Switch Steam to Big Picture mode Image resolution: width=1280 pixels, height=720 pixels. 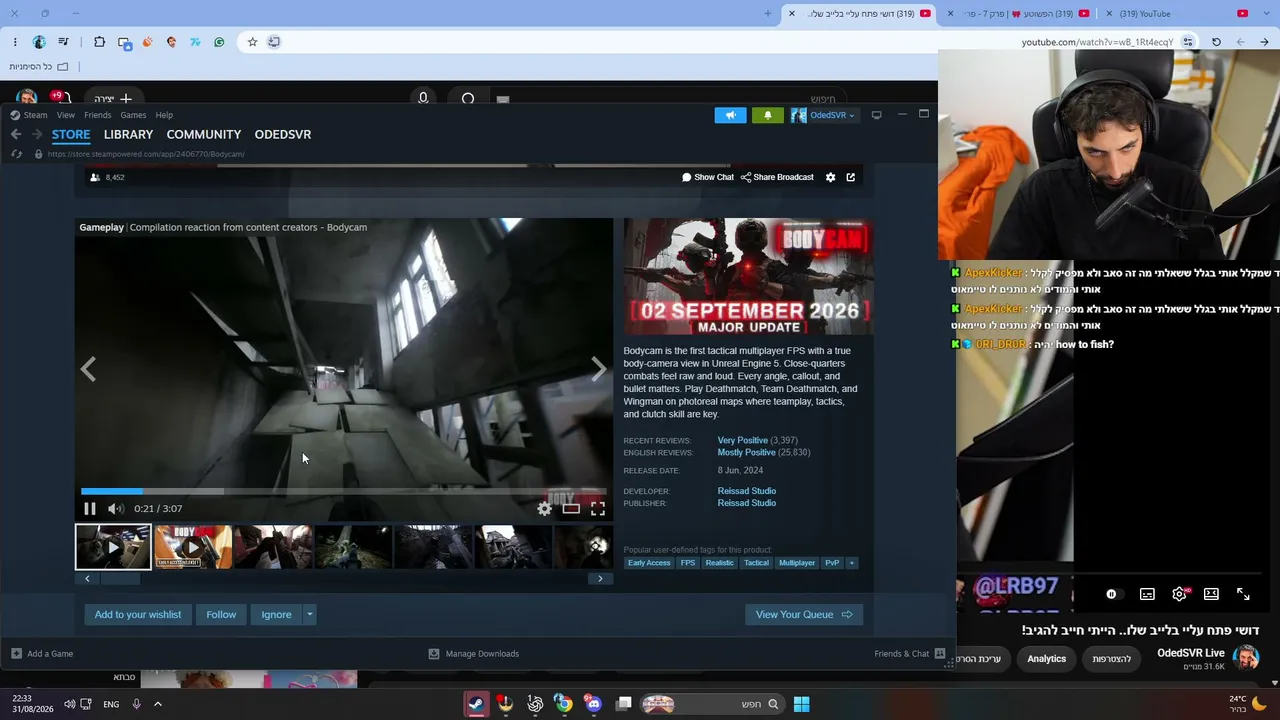pos(877,115)
